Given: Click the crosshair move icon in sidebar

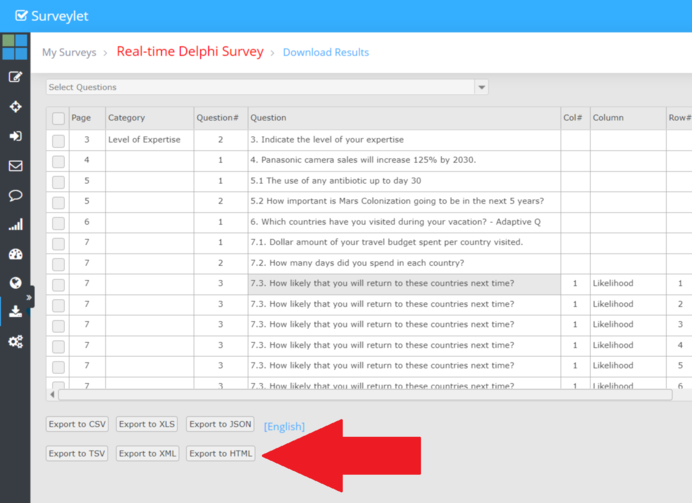Looking at the screenshot, I should (x=15, y=106).
